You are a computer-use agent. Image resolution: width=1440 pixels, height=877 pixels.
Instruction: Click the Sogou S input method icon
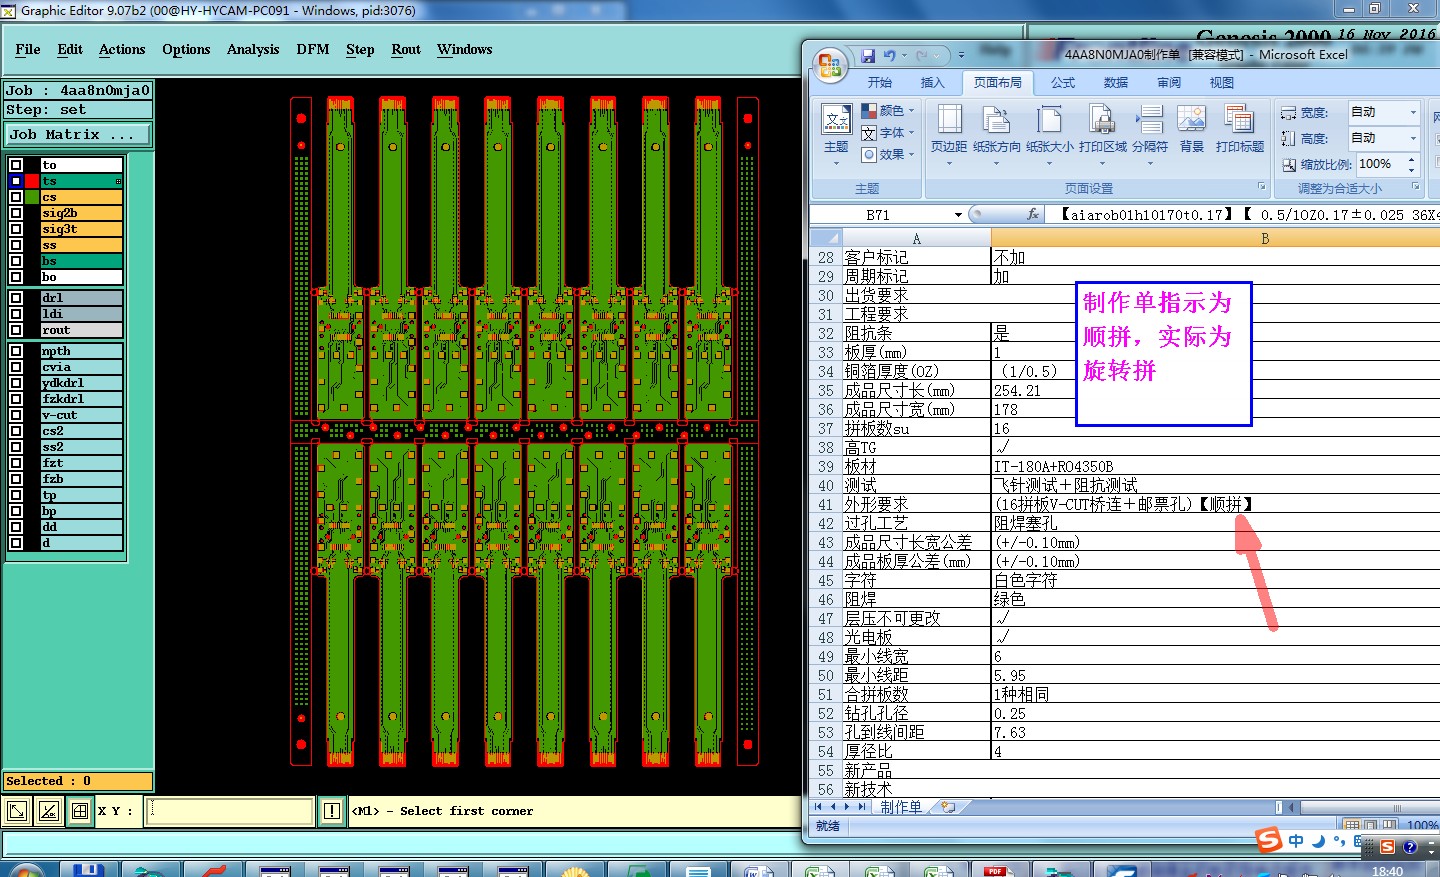(x=1269, y=839)
